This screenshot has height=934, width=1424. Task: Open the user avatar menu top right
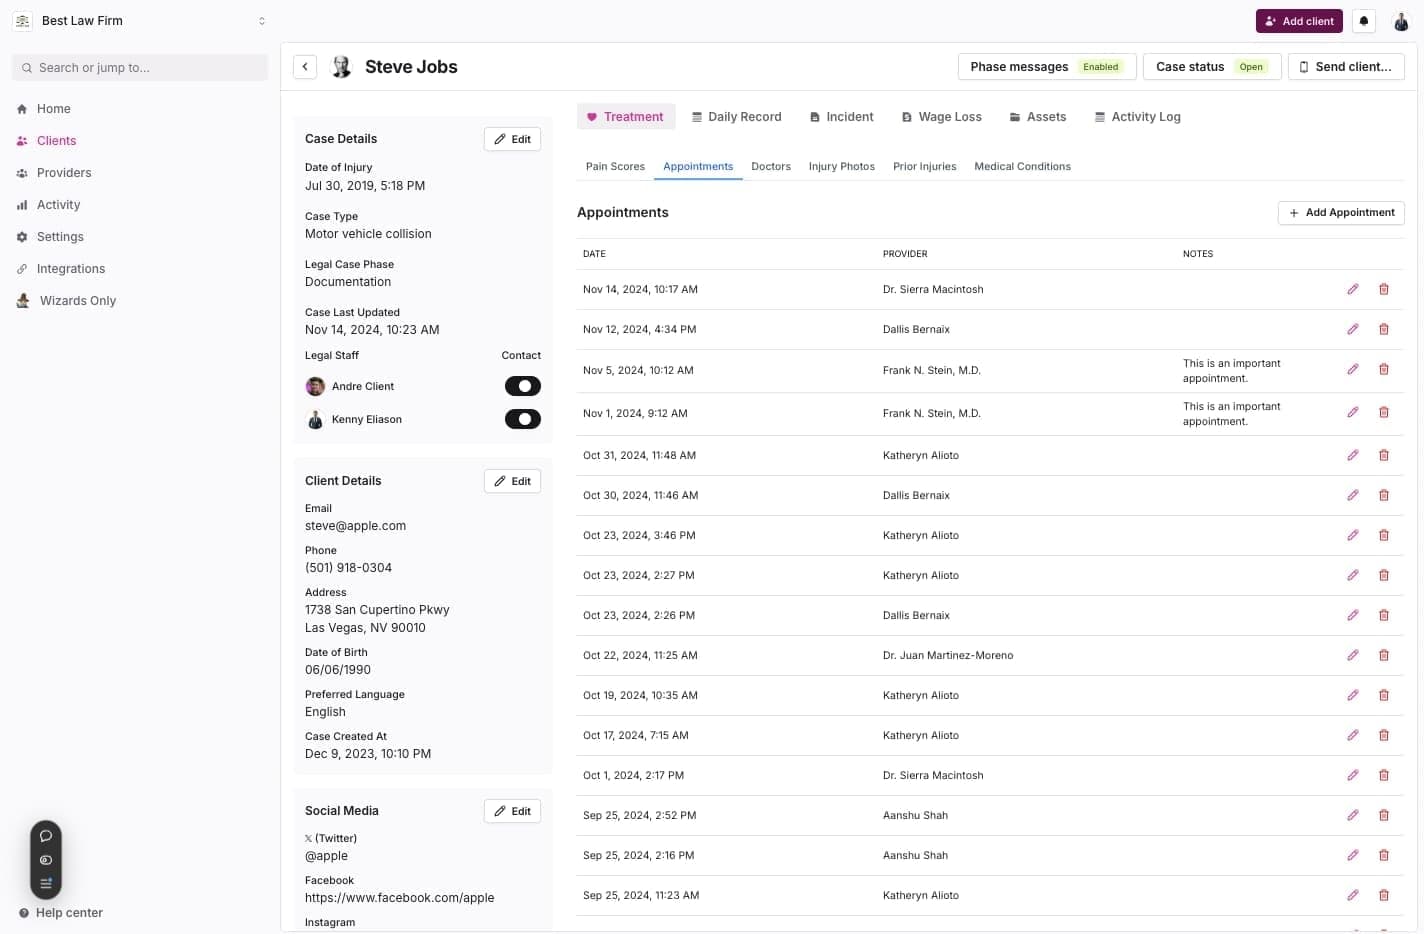[x=1401, y=20]
